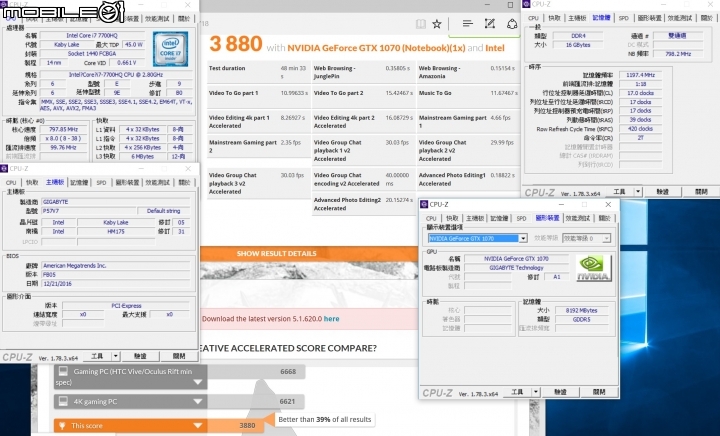
Task: Click 關閉 button in graphics CPU-Z window
Action: coord(599,392)
